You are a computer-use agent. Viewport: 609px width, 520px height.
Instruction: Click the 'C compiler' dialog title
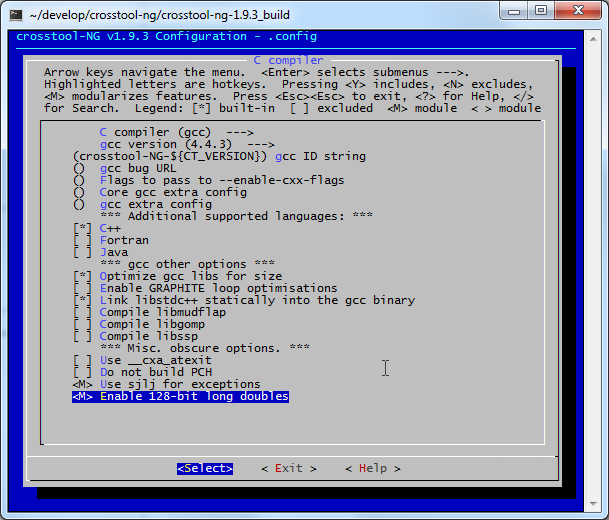[x=288, y=61]
